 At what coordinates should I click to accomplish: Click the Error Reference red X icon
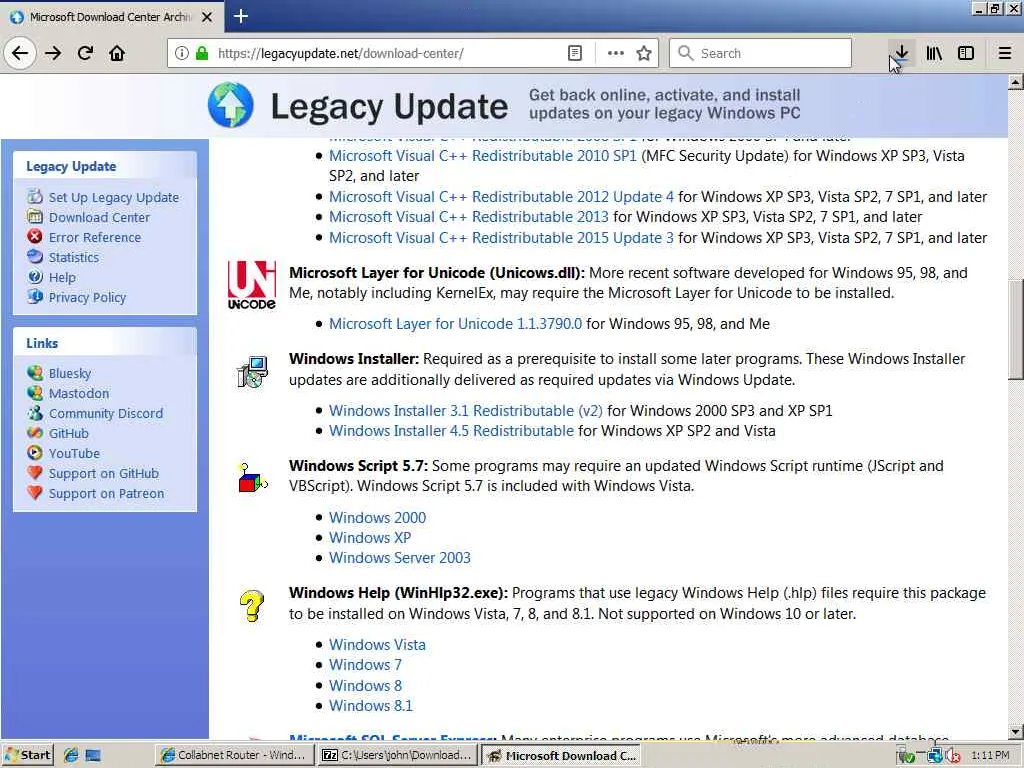35,236
